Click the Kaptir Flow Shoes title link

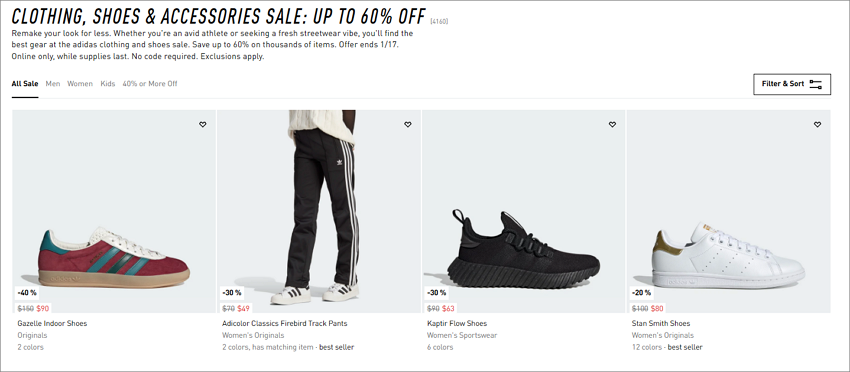456,324
